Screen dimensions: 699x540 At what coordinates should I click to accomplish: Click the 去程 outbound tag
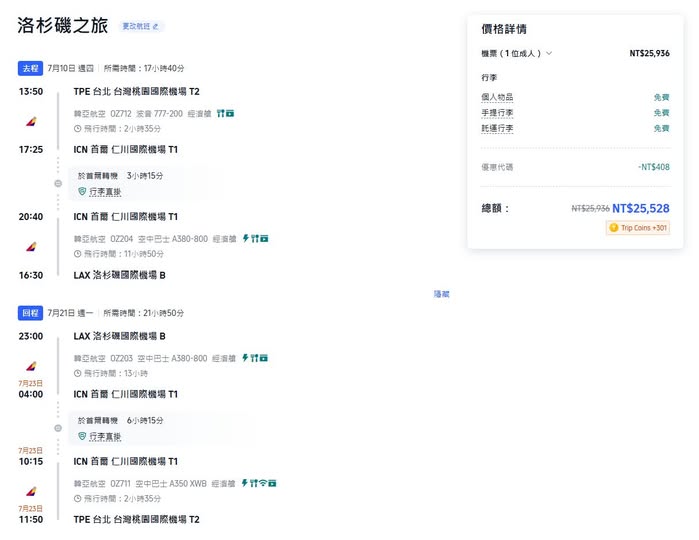click(x=30, y=68)
